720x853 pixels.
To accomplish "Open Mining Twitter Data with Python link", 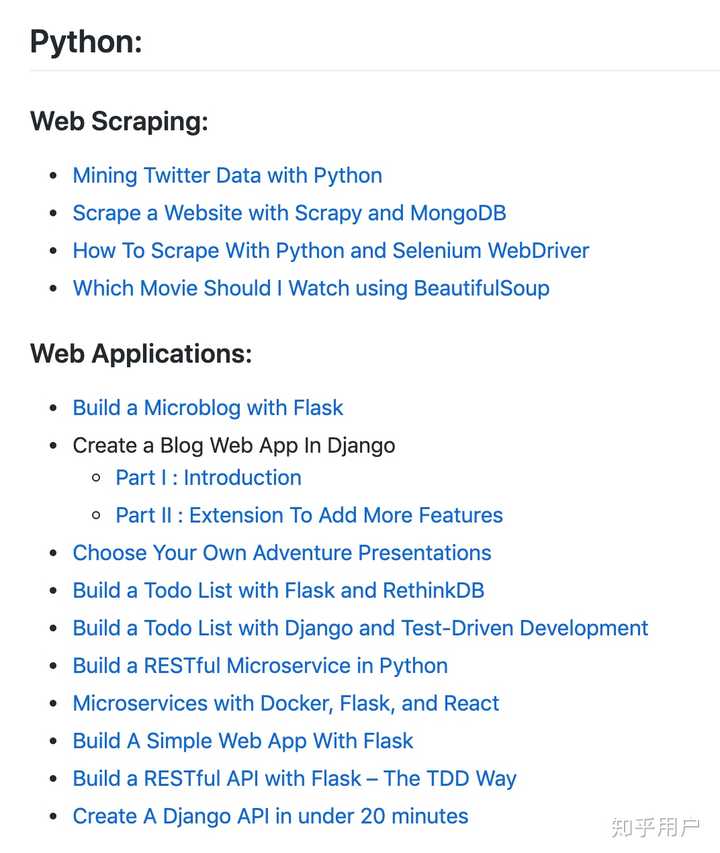I will click(227, 176).
